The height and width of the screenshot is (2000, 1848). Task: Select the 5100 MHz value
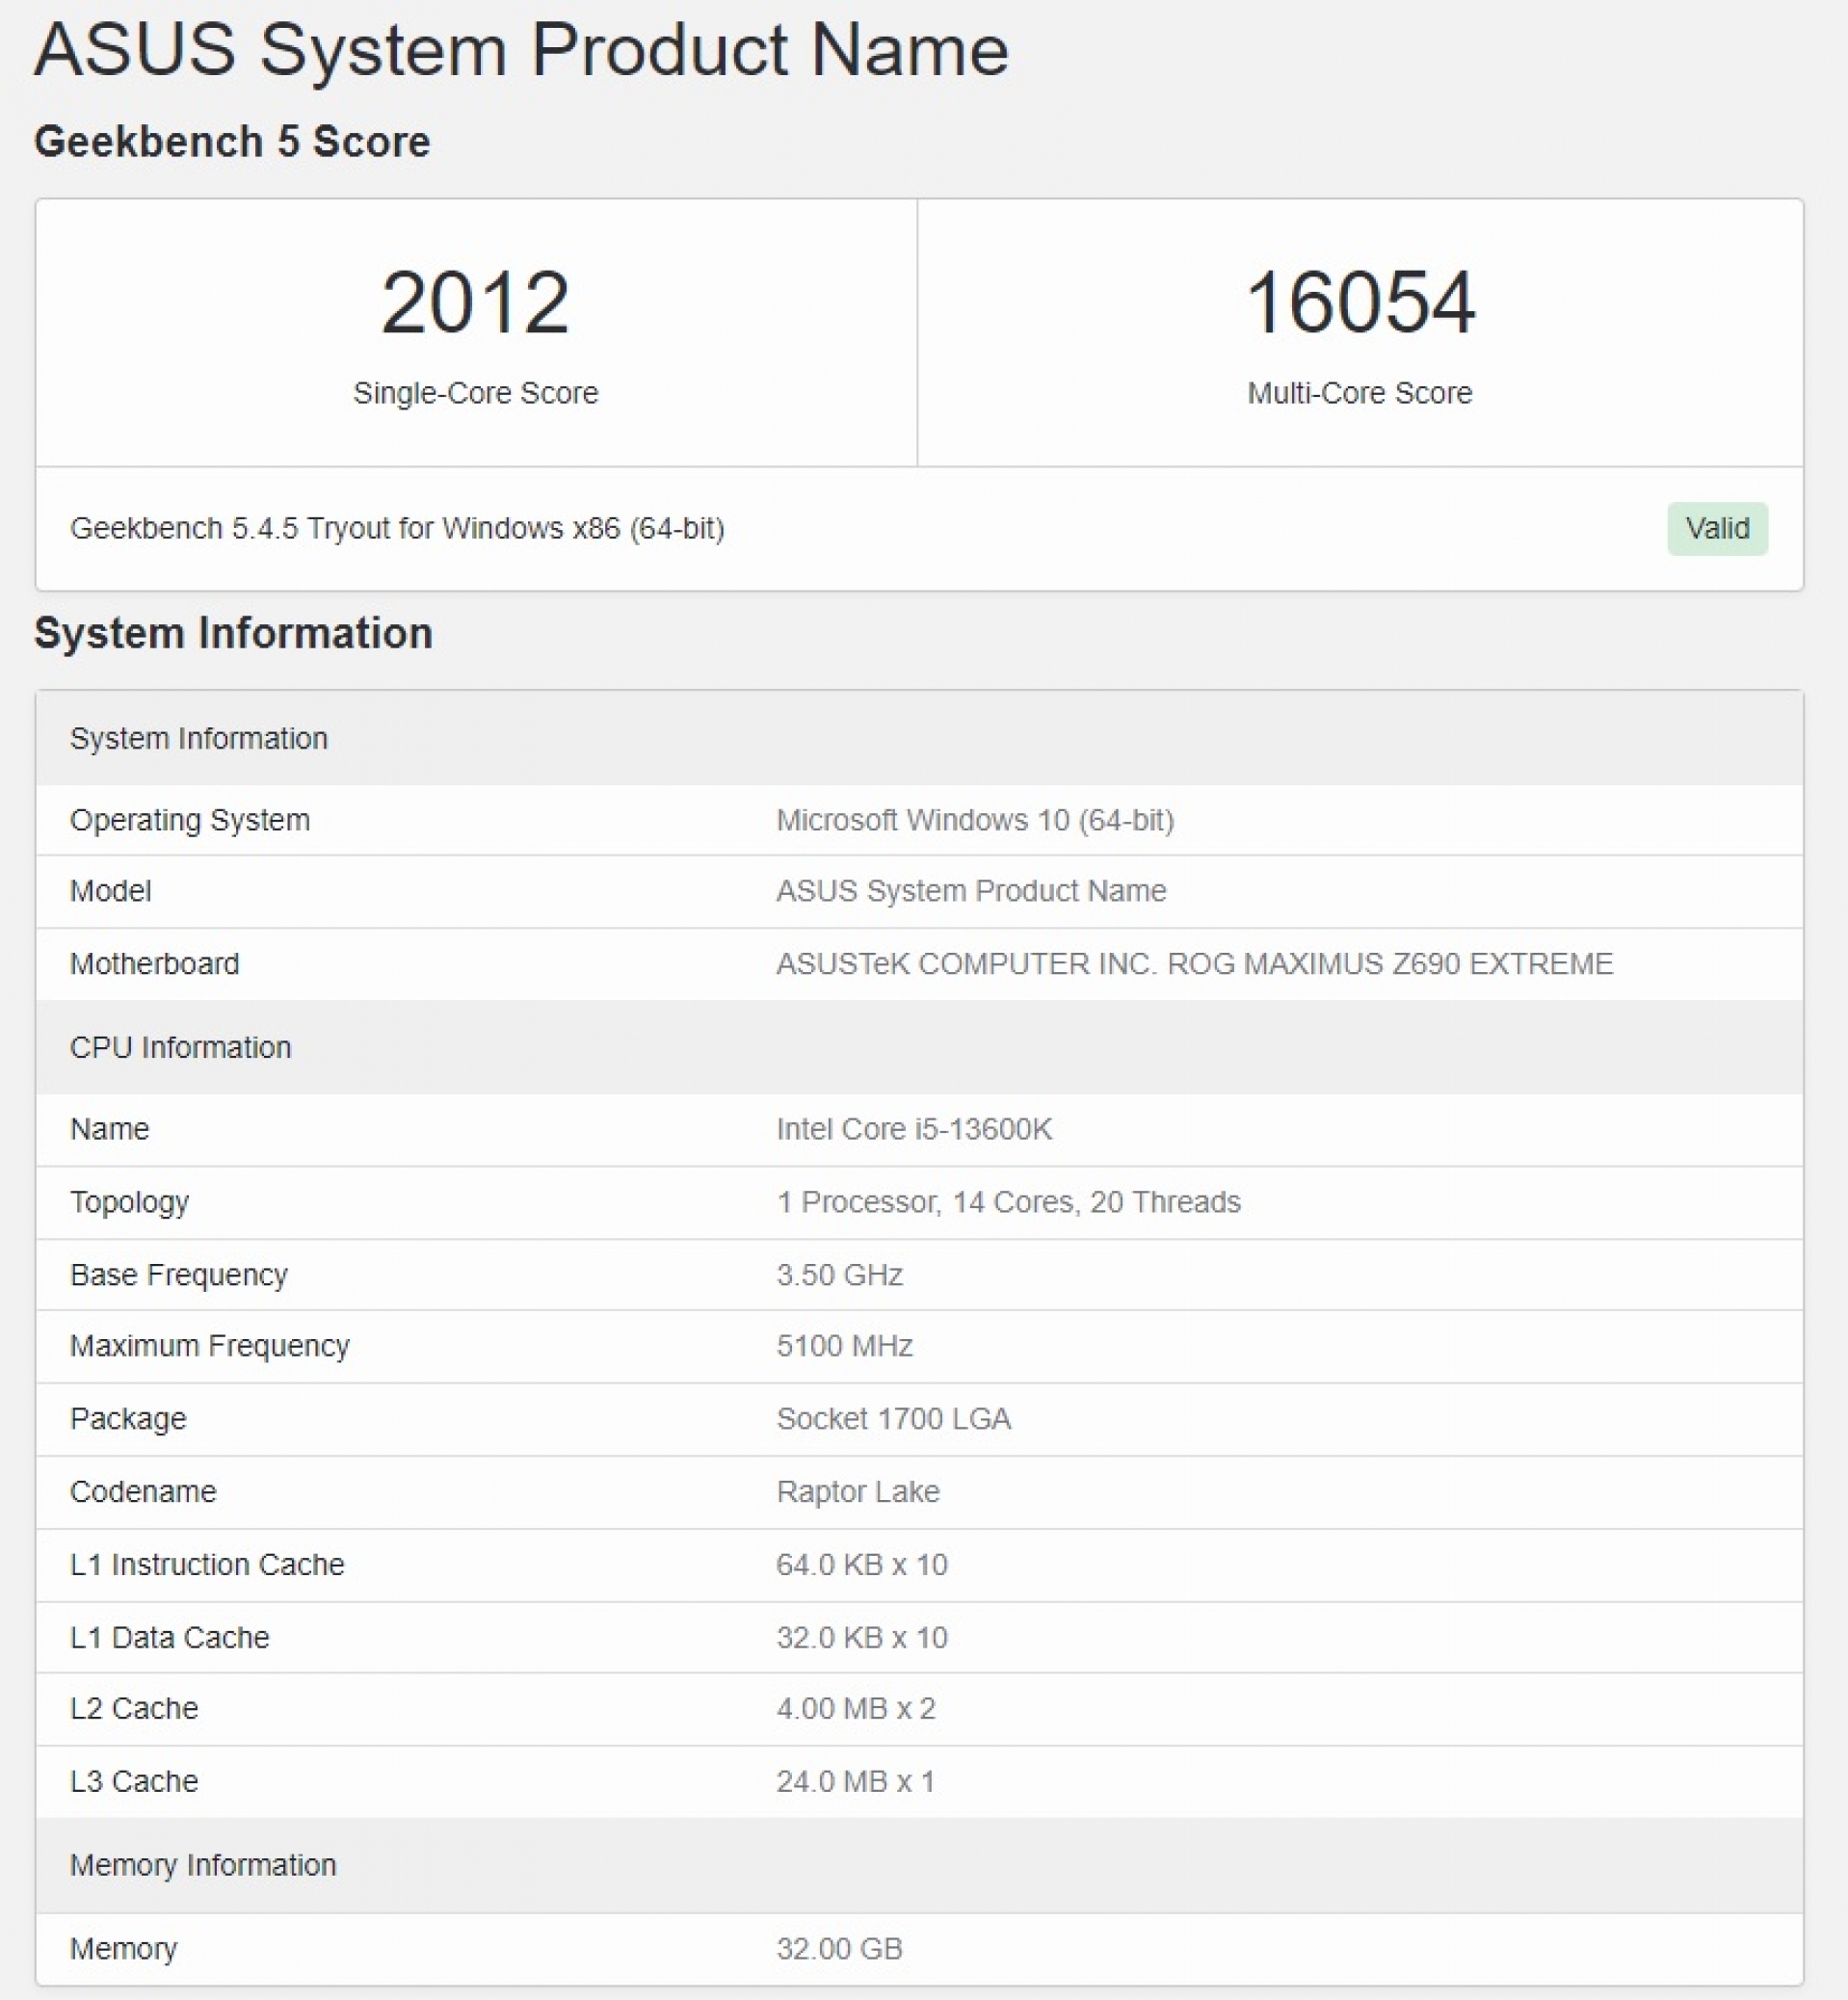(x=844, y=1346)
